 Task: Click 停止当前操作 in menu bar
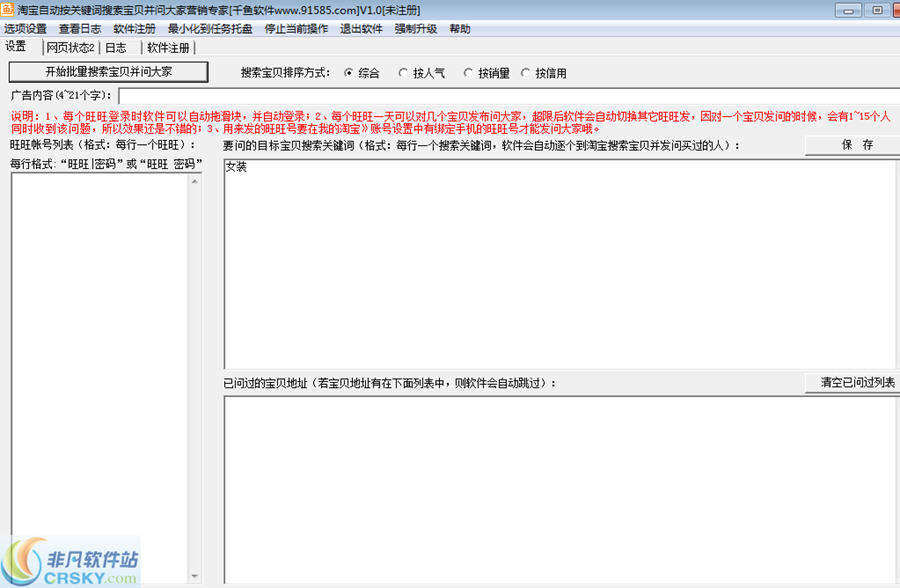coord(296,29)
